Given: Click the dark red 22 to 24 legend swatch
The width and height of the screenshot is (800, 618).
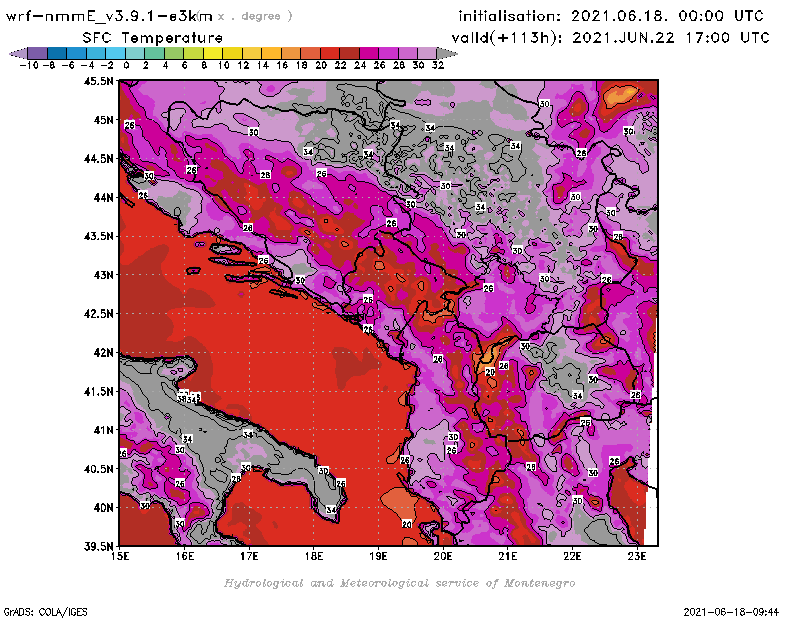Looking at the screenshot, I should (349, 54).
